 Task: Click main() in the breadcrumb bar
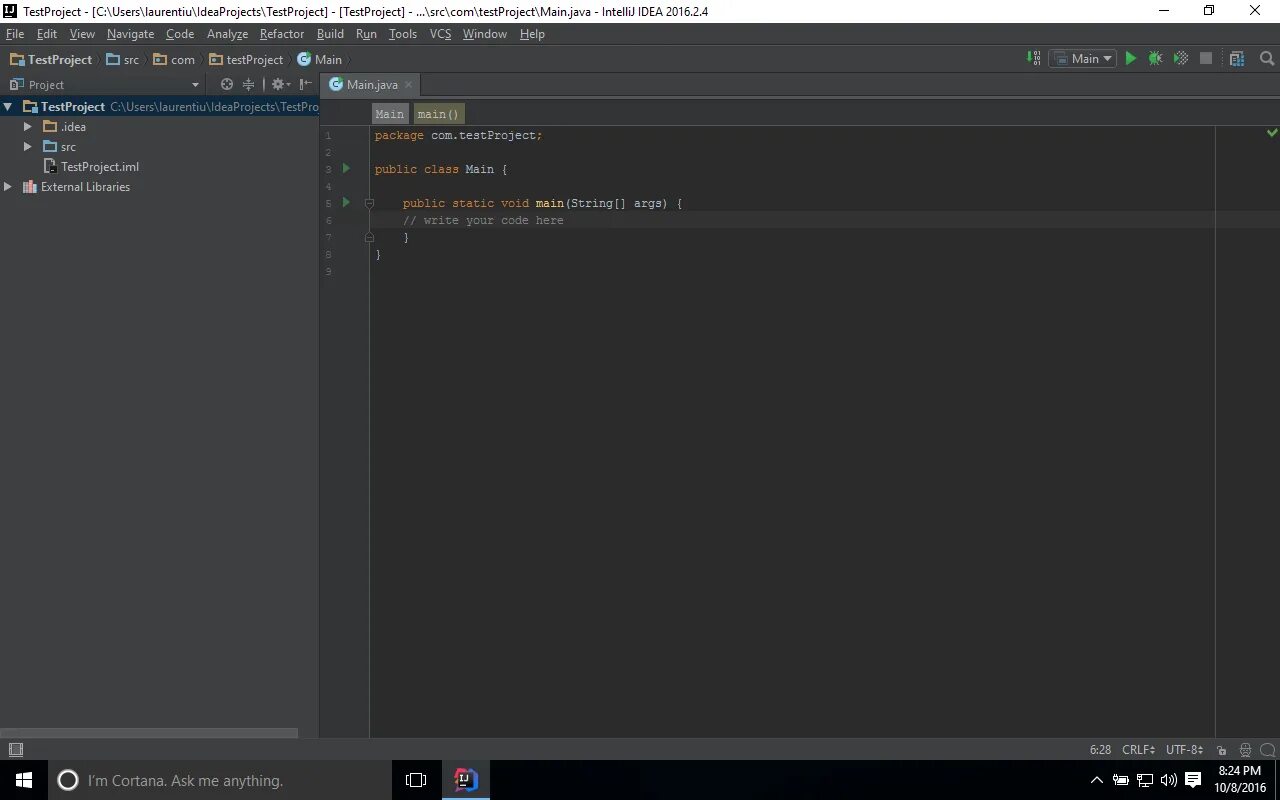pos(437,113)
